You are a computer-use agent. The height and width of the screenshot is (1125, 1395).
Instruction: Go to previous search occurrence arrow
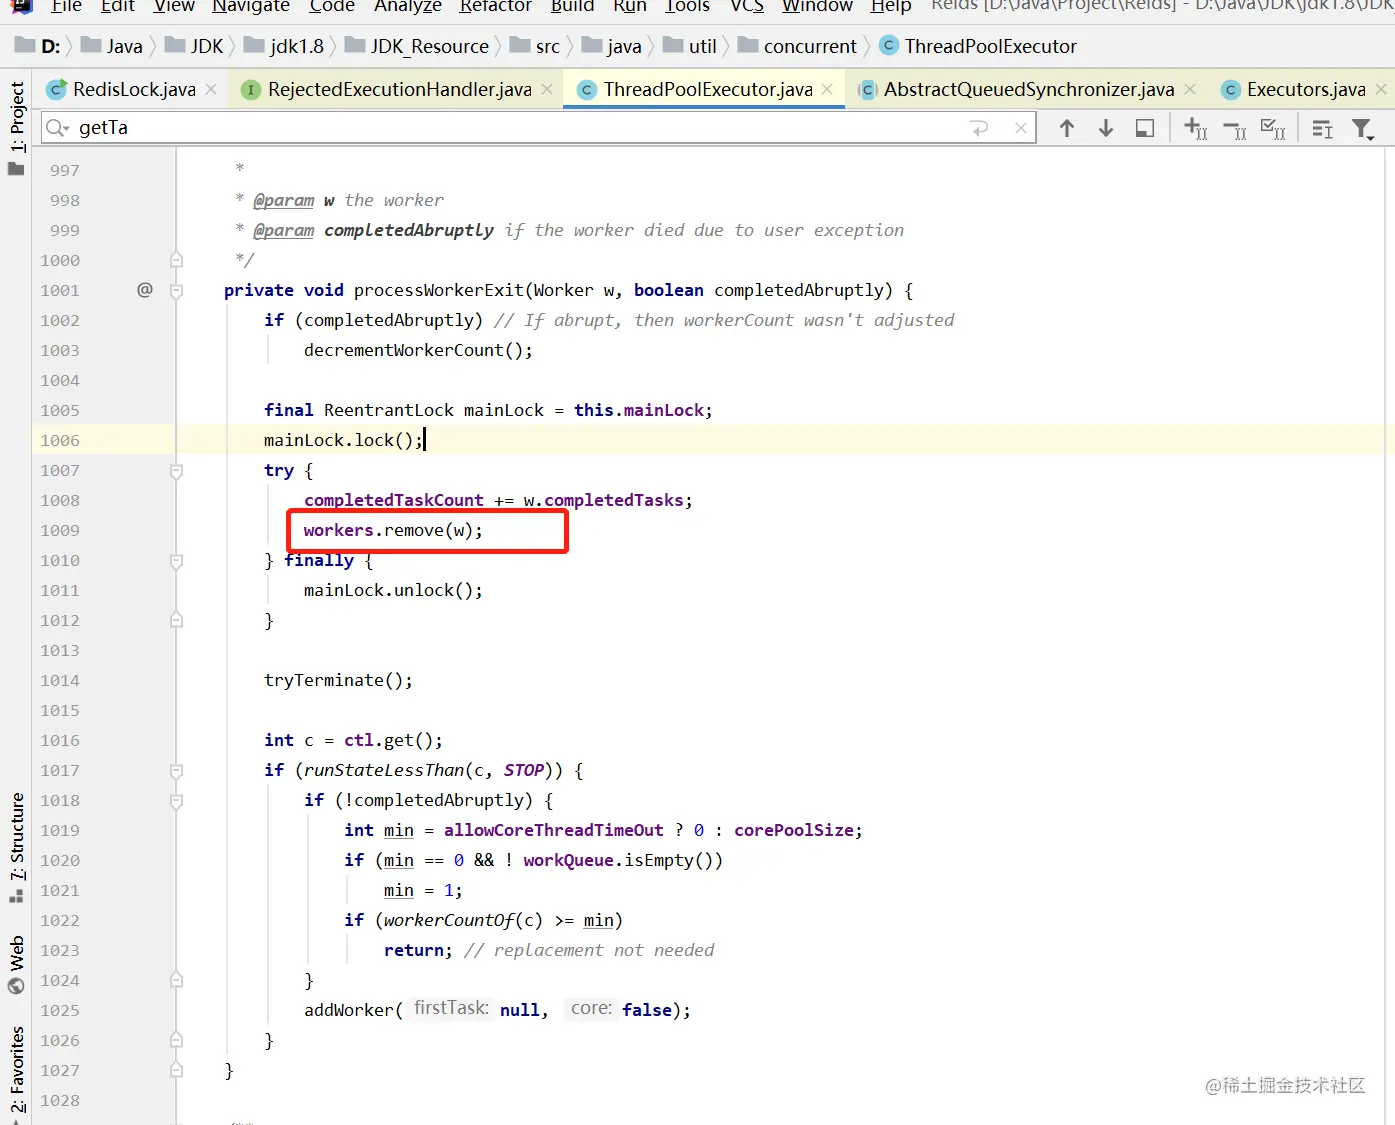point(1067,128)
